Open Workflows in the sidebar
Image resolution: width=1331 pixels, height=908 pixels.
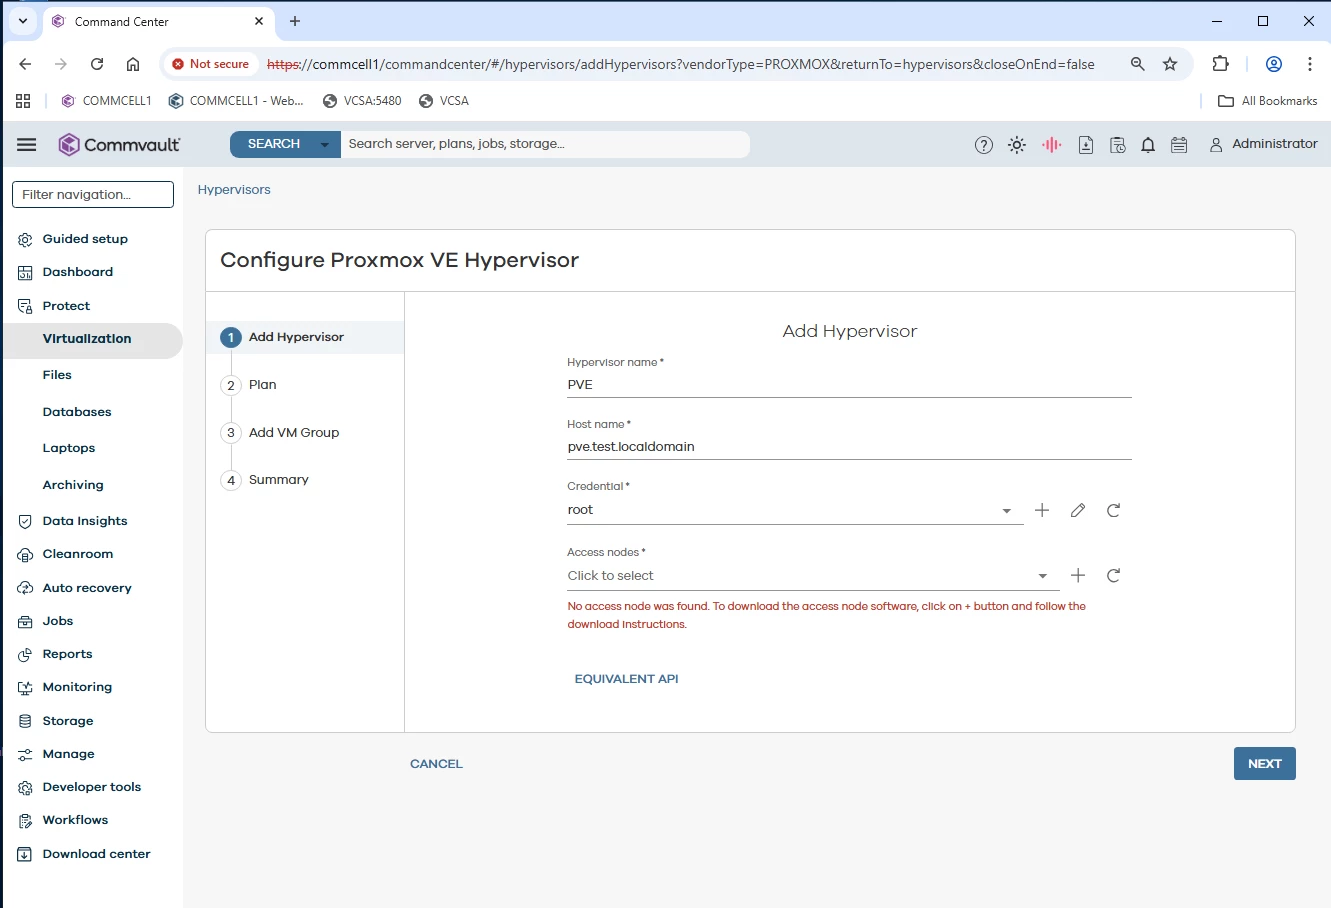point(75,820)
